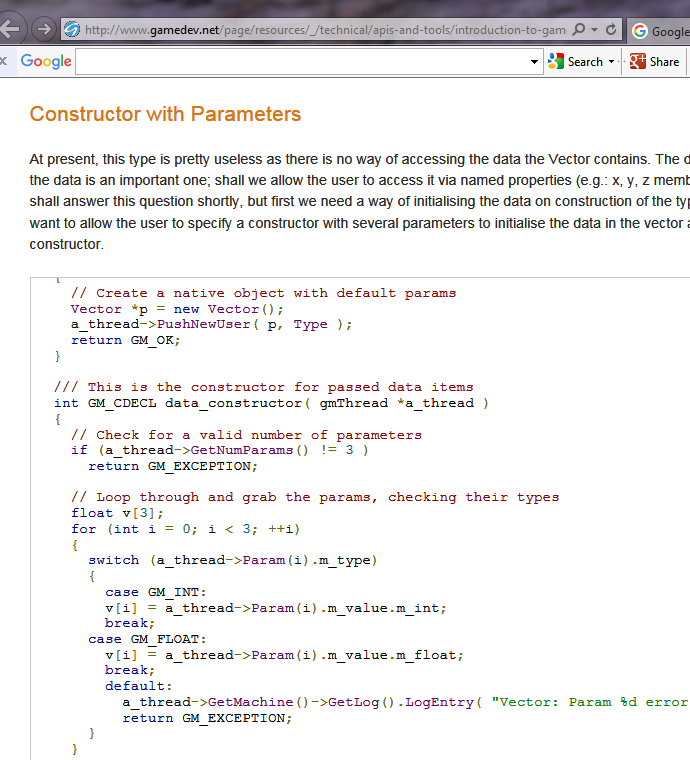This screenshot has width=690, height=760.
Task: Click the 'return GM_OK;' code line
Action: [x=112, y=340]
